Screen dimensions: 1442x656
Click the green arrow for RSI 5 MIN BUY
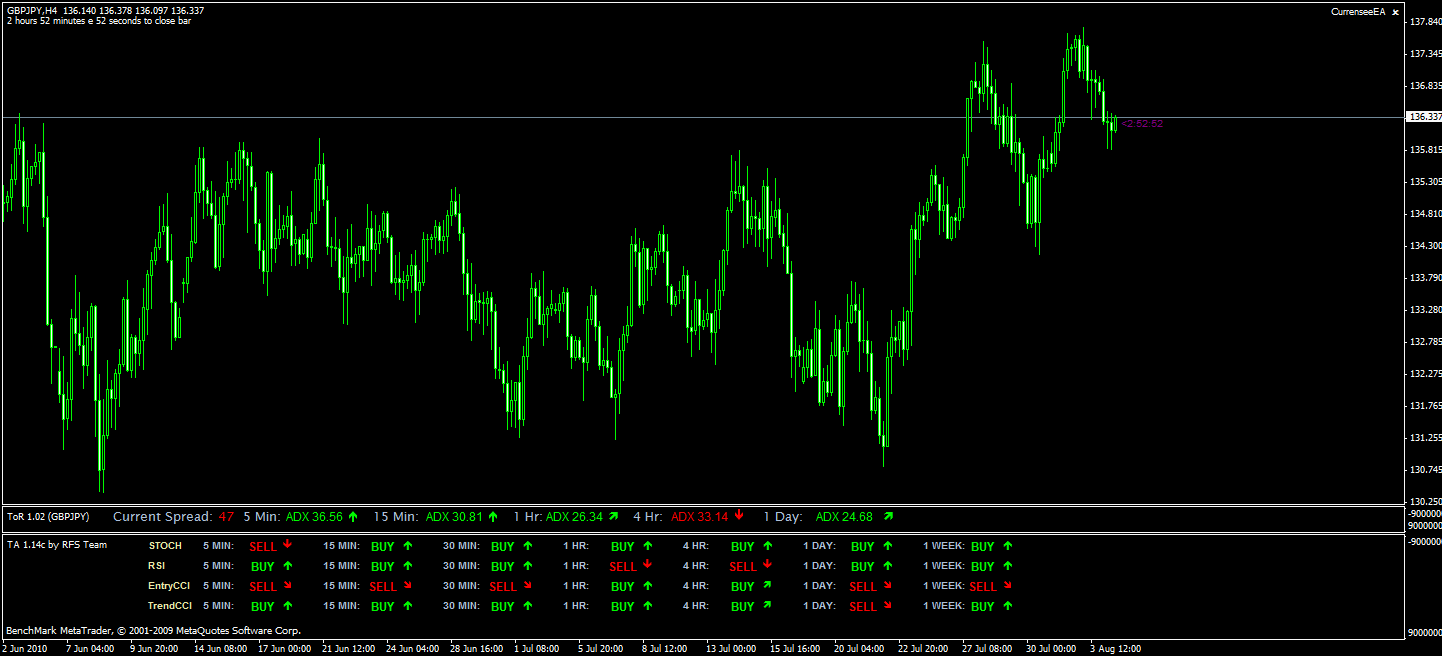click(x=287, y=566)
